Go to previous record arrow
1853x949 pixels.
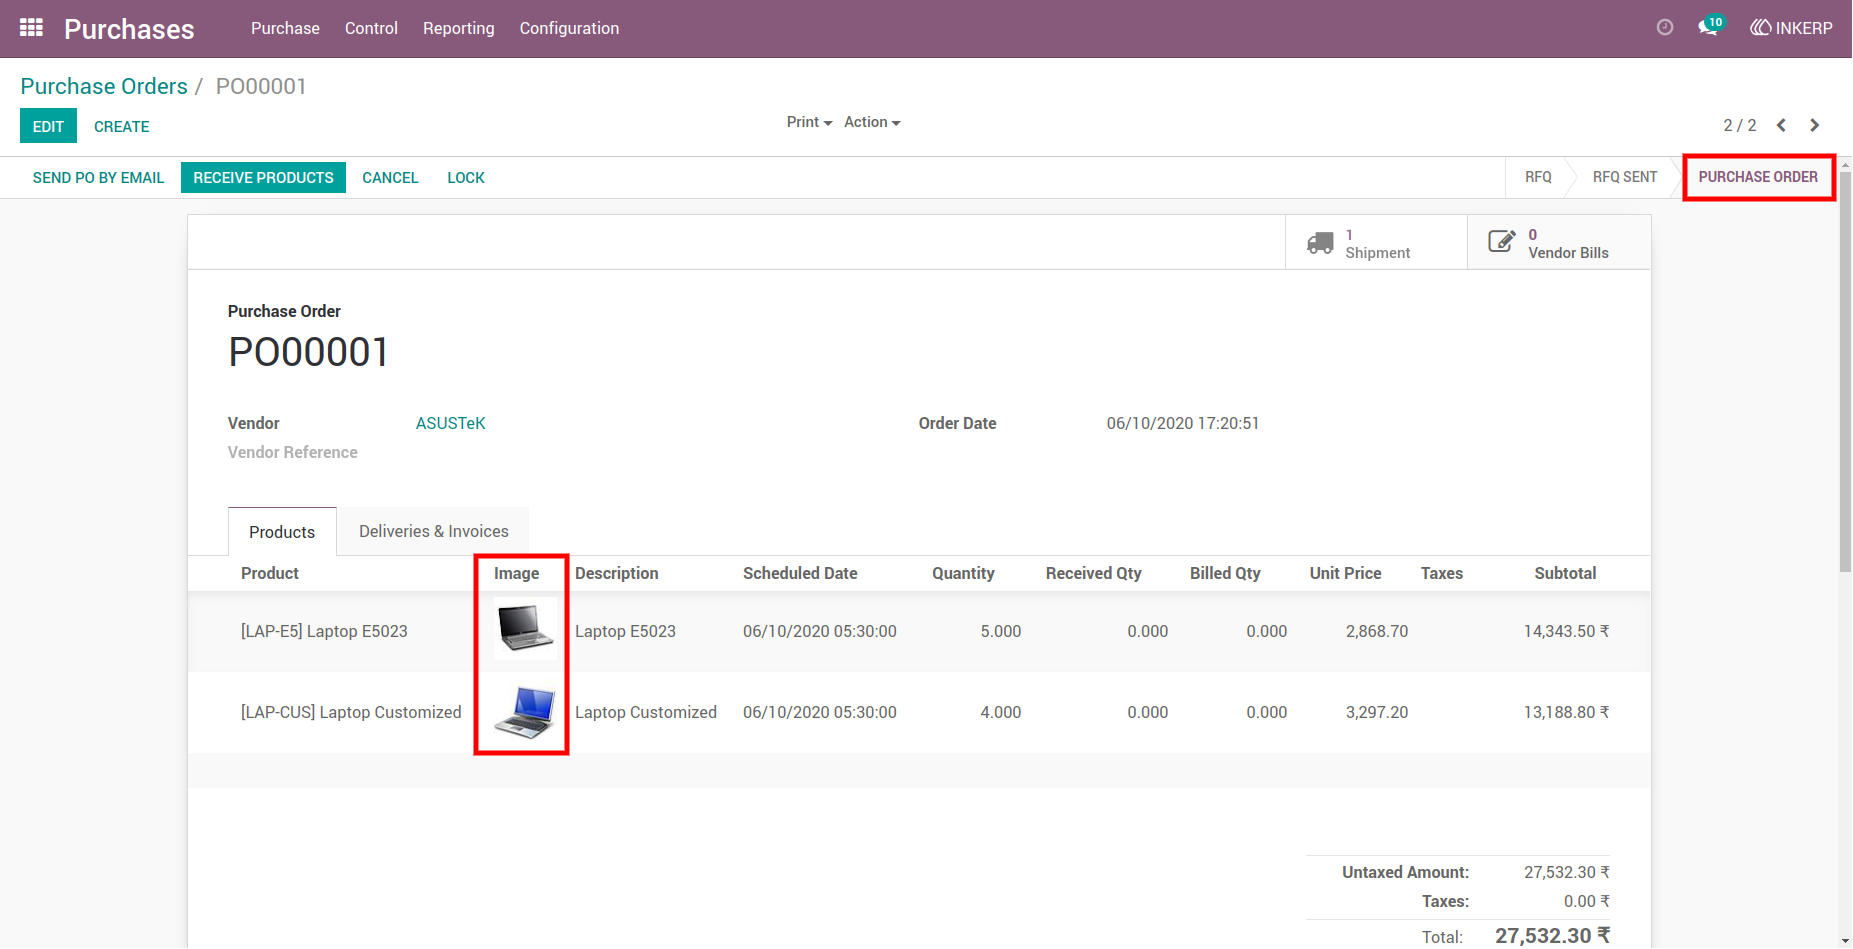[1781, 125]
